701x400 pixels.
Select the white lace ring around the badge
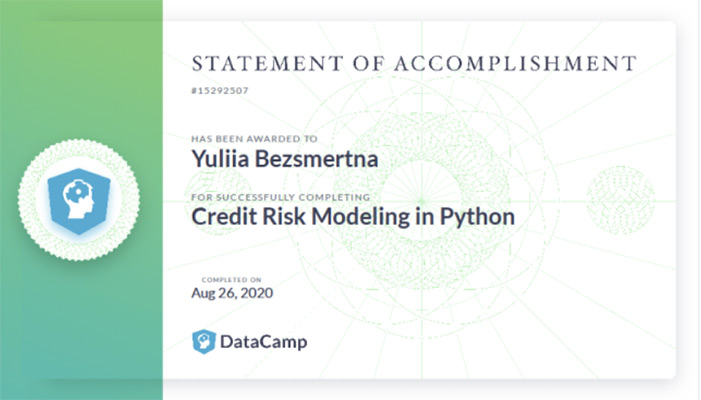tap(79, 200)
